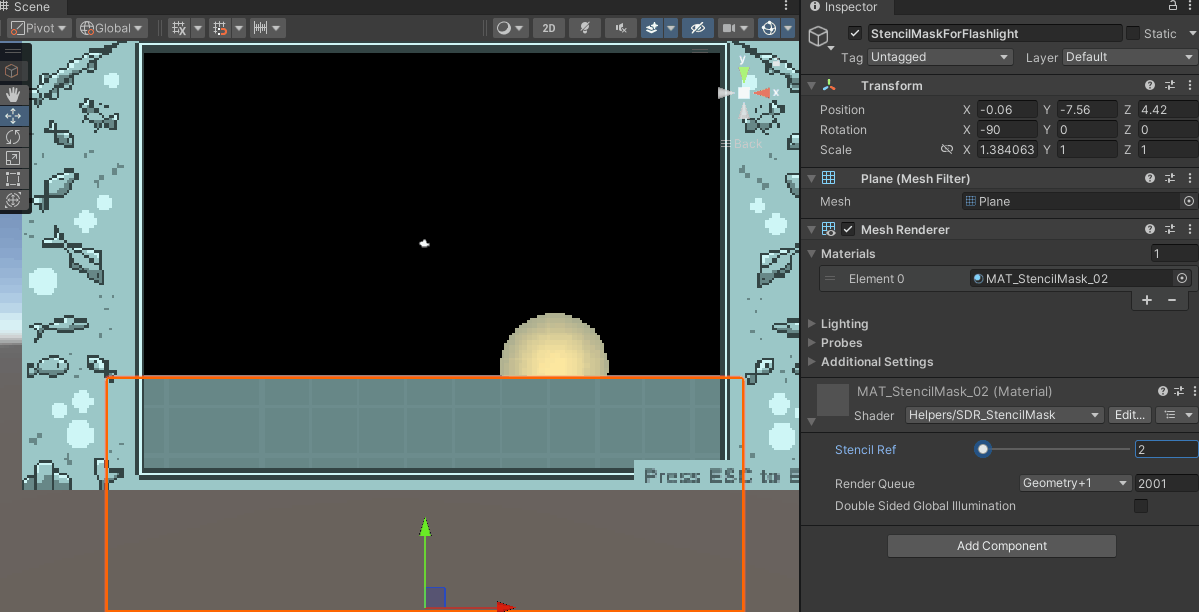Toggle Double Sided Global Illumination checkbox
The width and height of the screenshot is (1199, 612).
pyautogui.click(x=1141, y=506)
